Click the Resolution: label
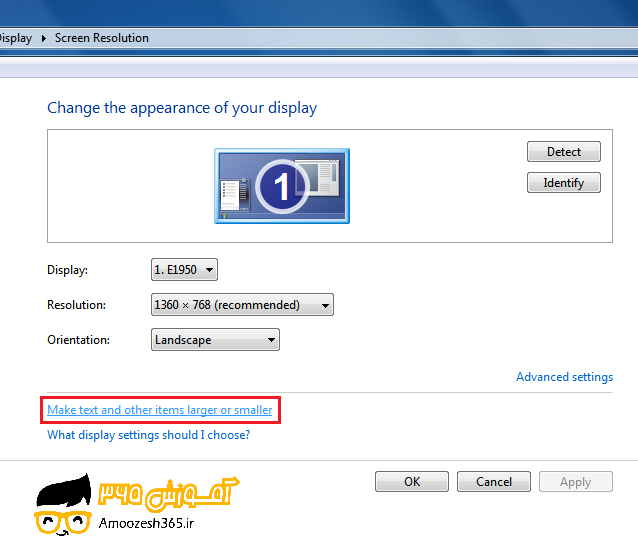Screen dimensions: 638x553 click(x=76, y=305)
